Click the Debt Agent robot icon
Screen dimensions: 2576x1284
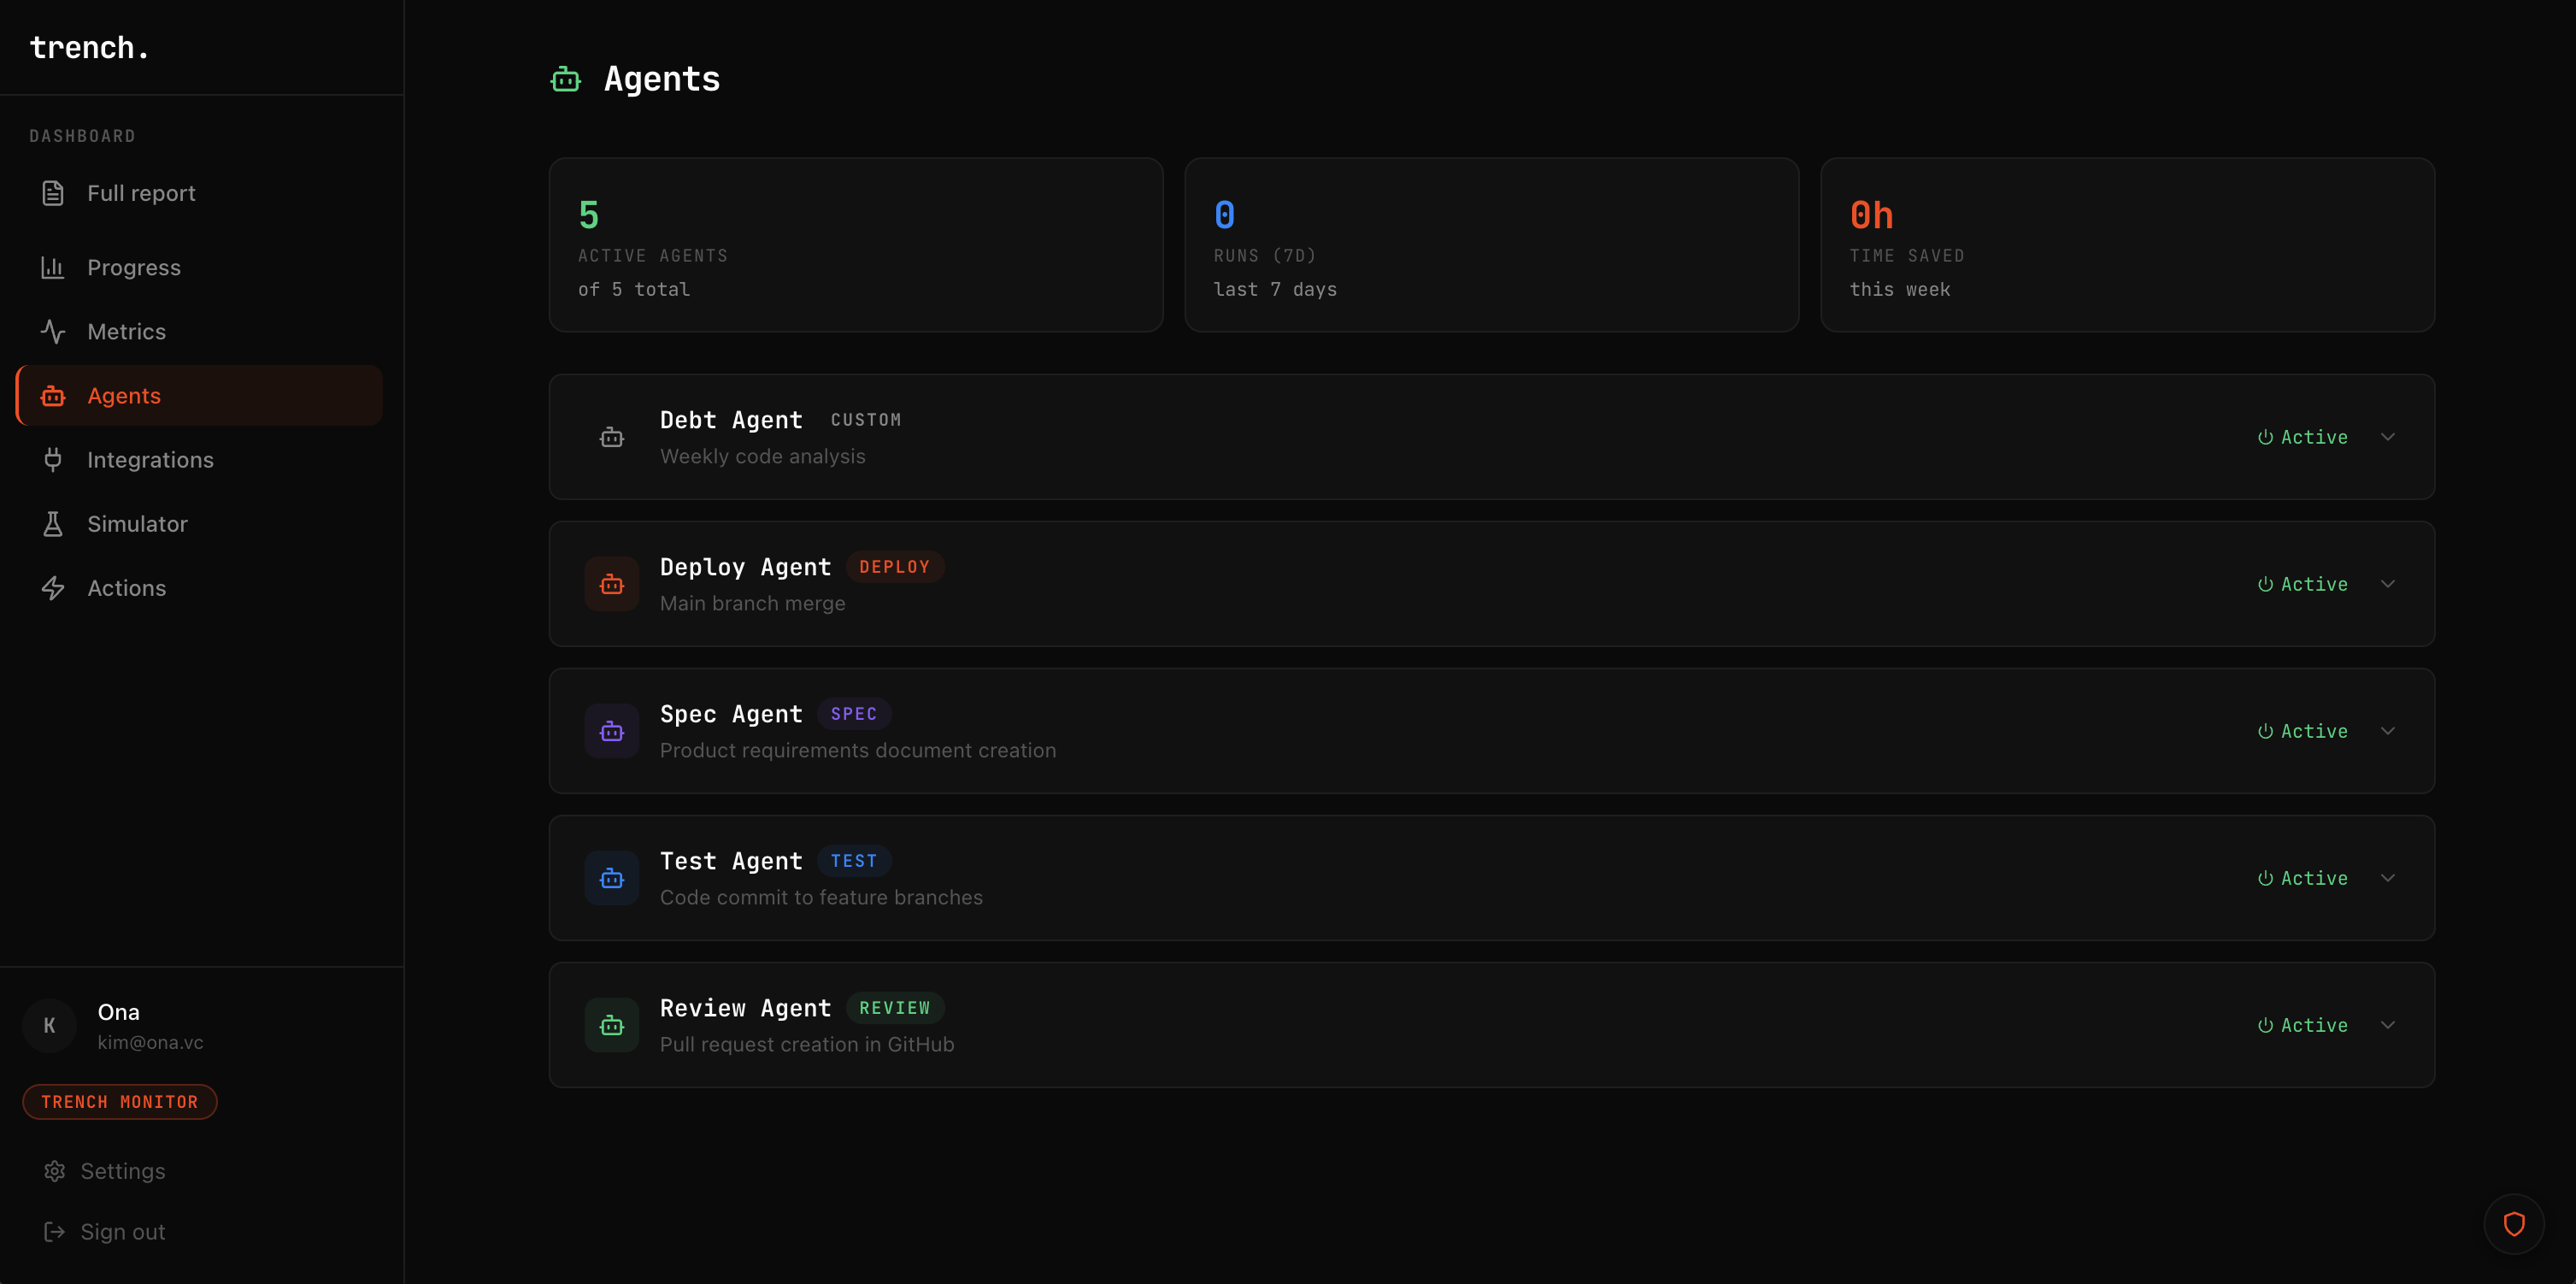click(x=611, y=437)
